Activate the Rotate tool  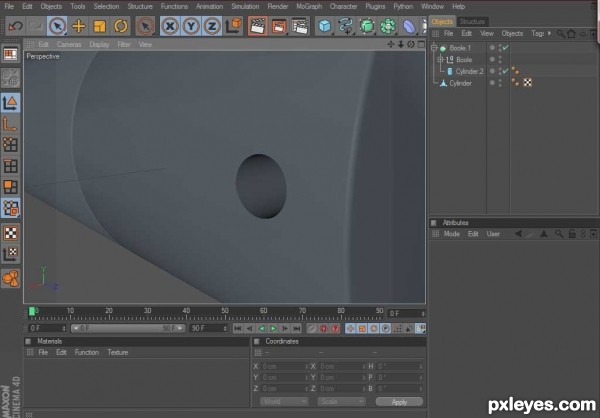pos(121,26)
